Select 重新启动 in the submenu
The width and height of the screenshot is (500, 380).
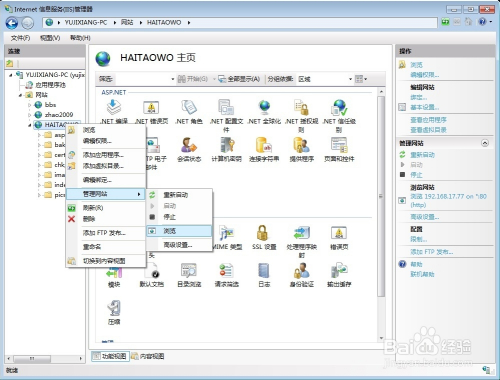(179, 195)
